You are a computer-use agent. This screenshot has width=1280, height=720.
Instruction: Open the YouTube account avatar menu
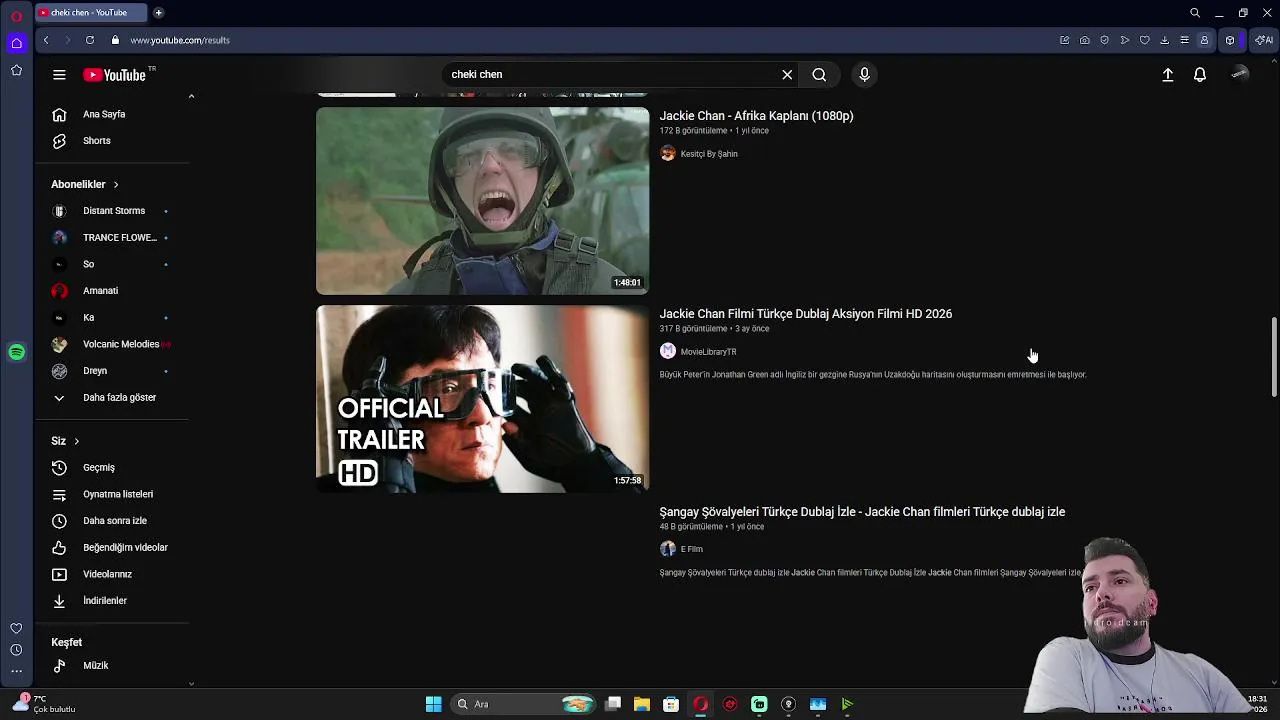pyautogui.click(x=1240, y=74)
